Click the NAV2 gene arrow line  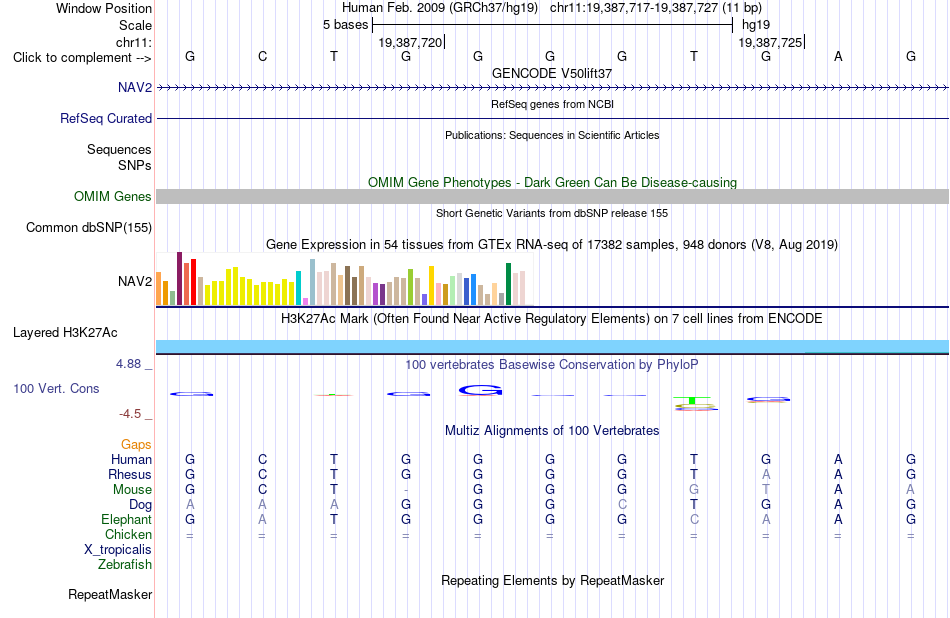552,88
